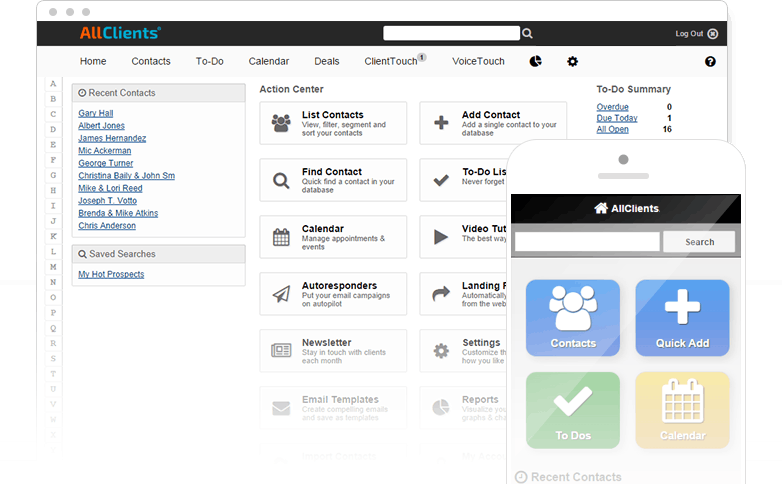Open Mike & Lori Reed link
This screenshot has width=782, height=484.
click(x=110, y=188)
